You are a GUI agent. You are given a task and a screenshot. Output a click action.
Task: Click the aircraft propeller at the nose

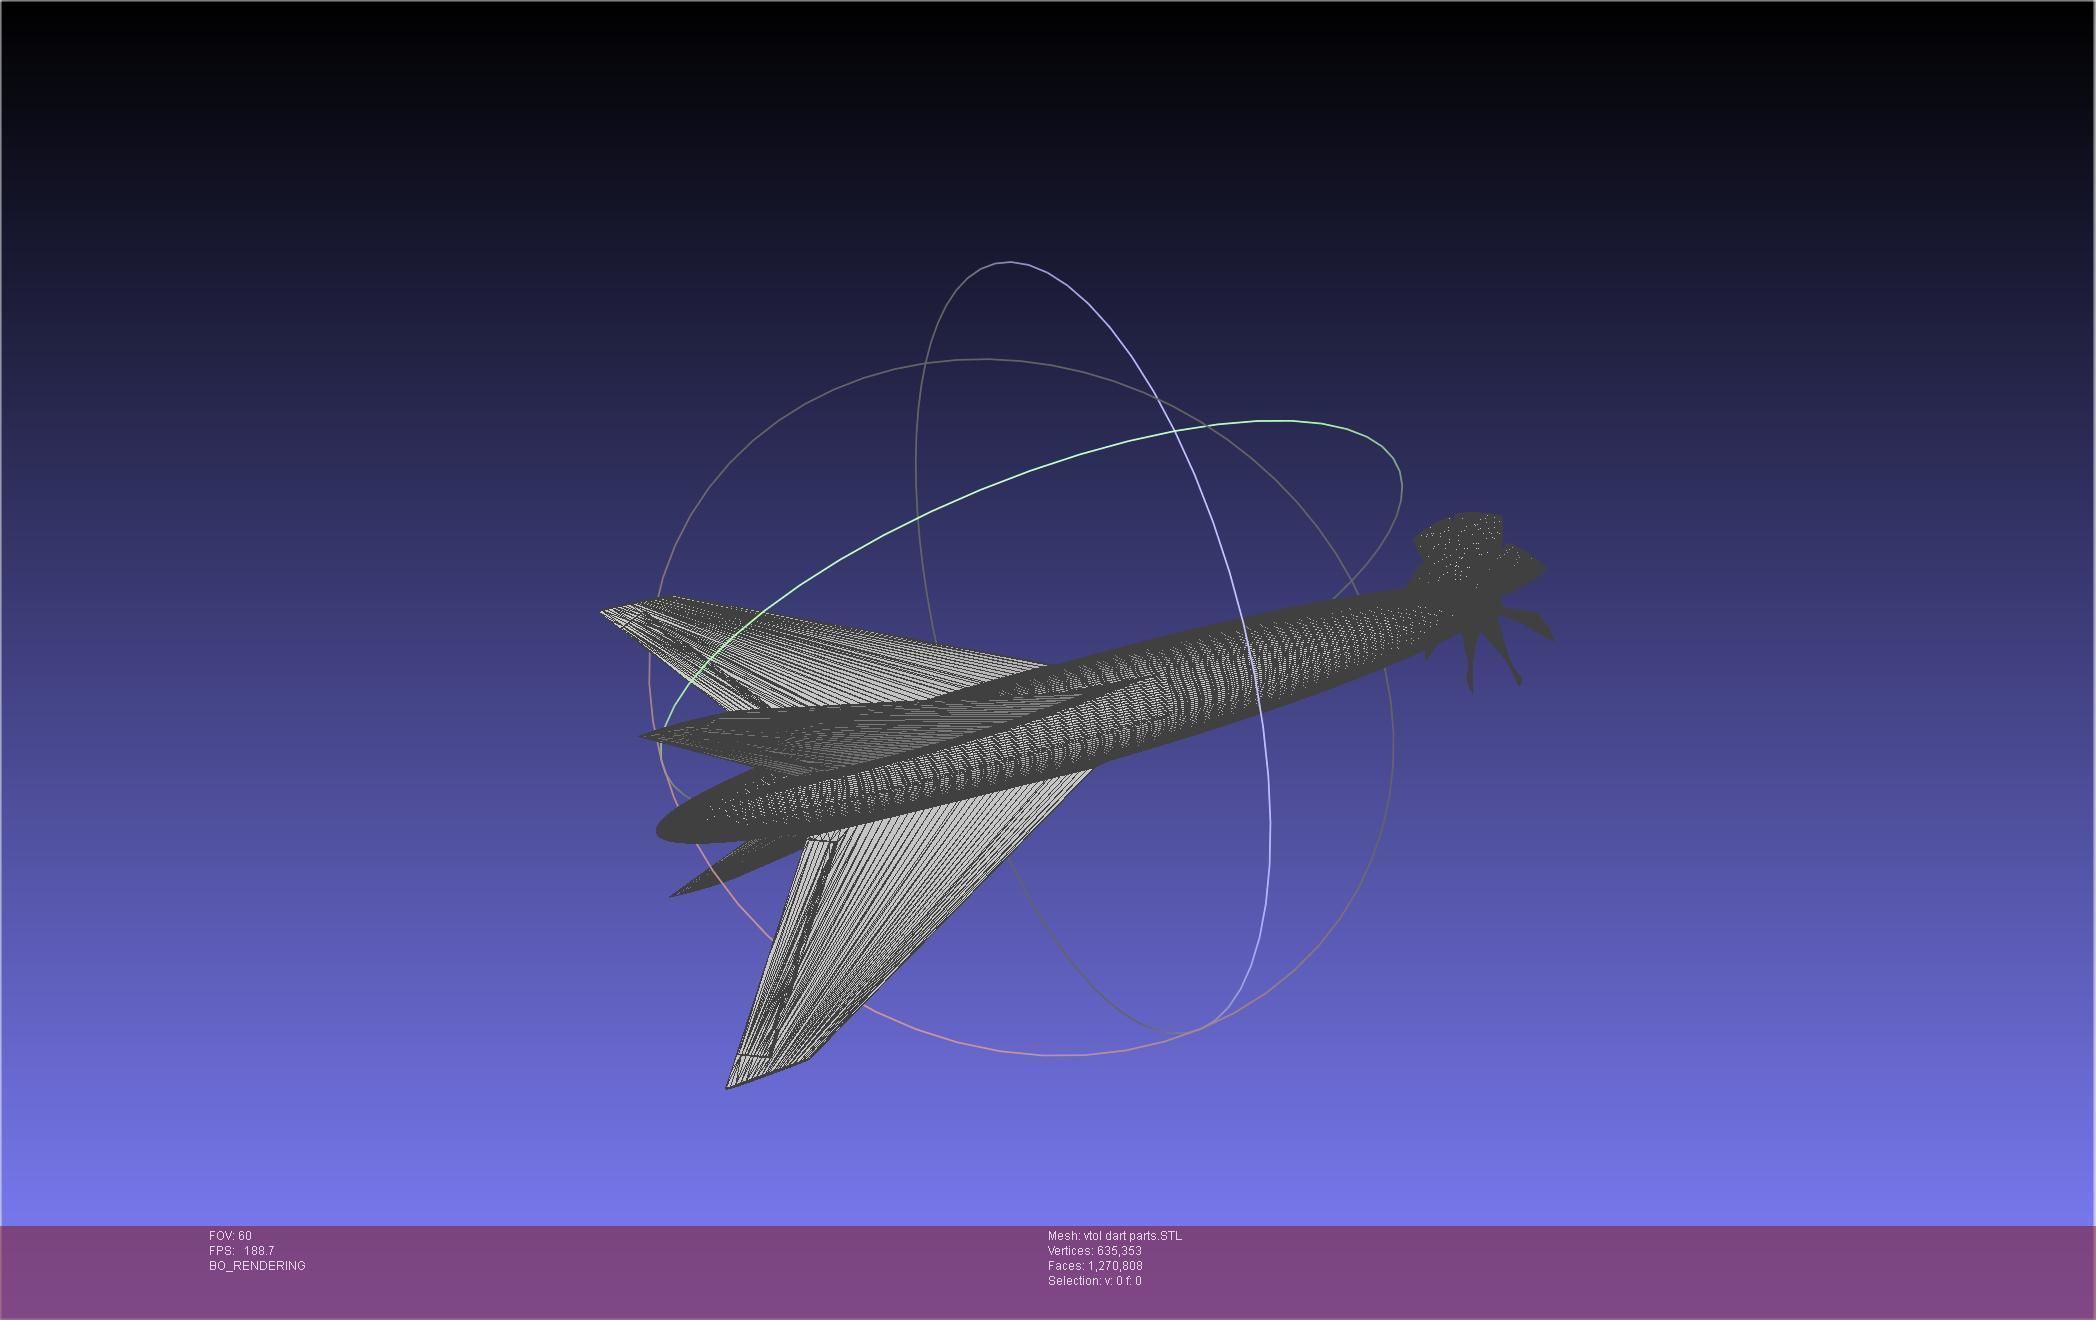click(1482, 600)
